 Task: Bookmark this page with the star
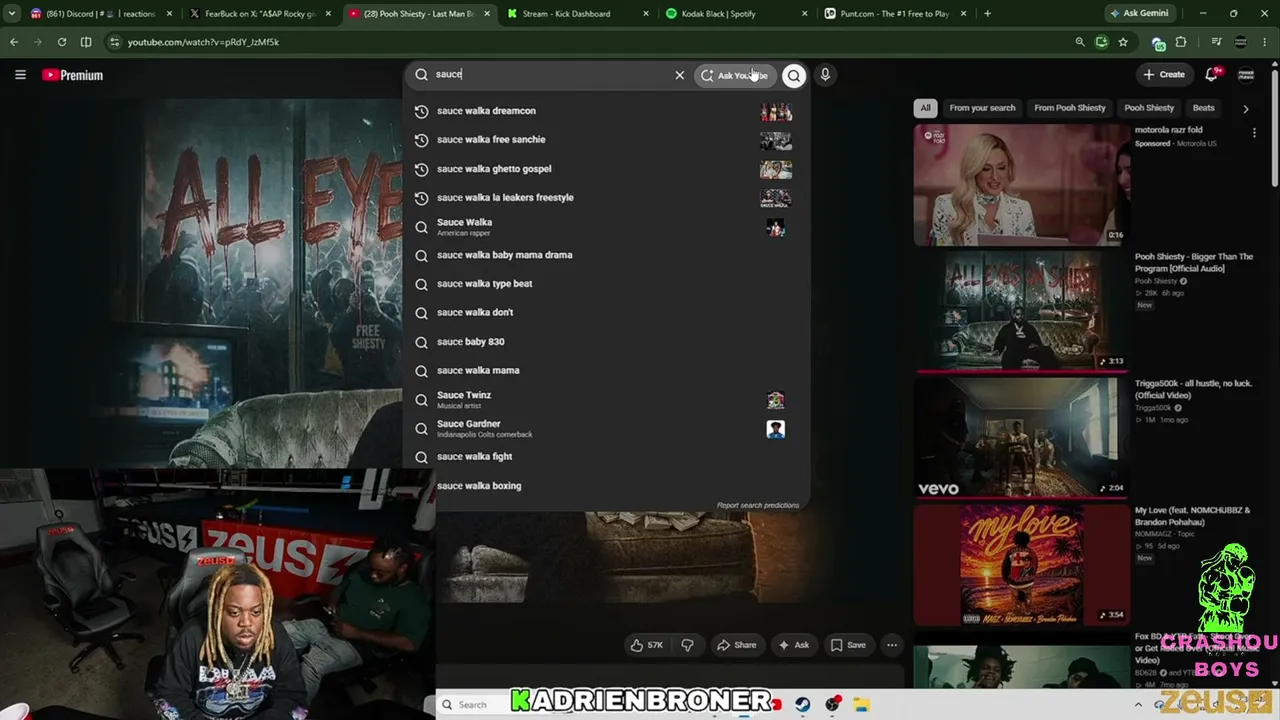[x=1123, y=42]
